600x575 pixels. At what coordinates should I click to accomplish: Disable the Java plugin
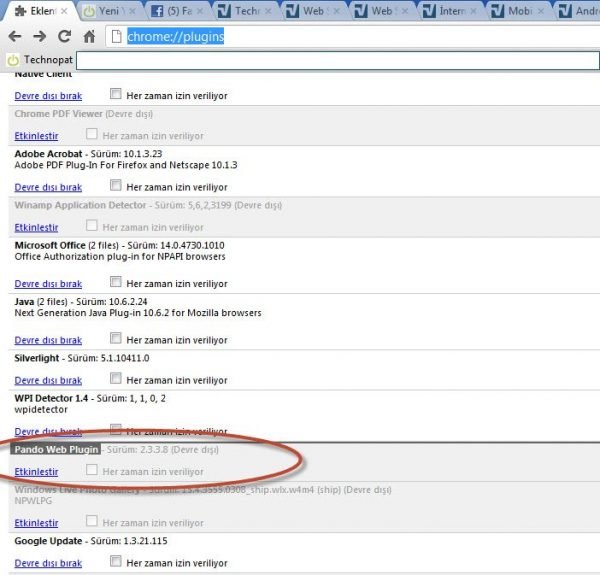pyautogui.click(x=48, y=340)
